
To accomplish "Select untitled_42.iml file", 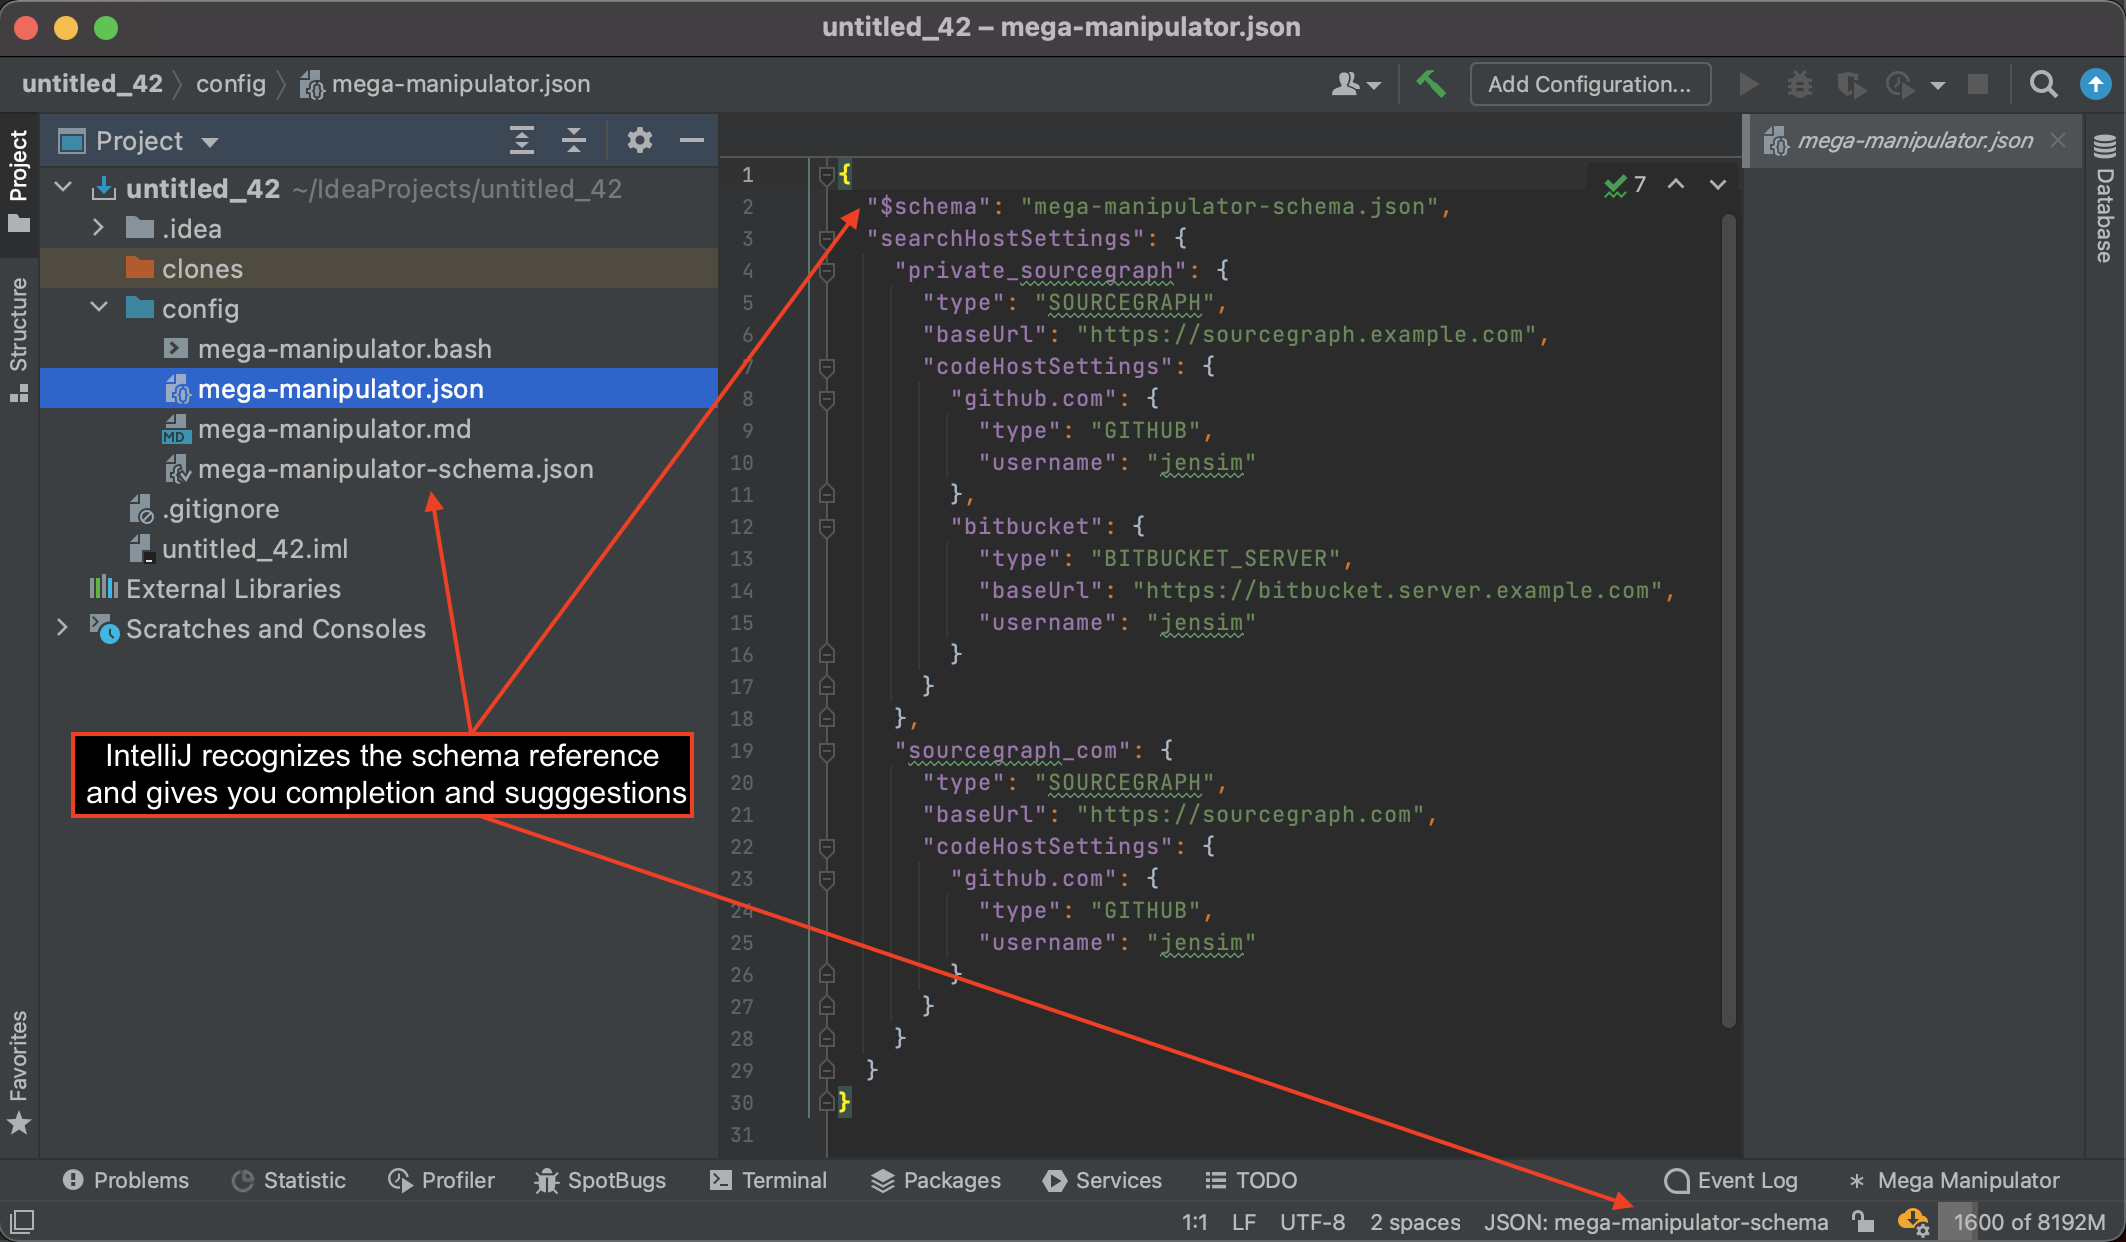I will (x=379, y=548).
